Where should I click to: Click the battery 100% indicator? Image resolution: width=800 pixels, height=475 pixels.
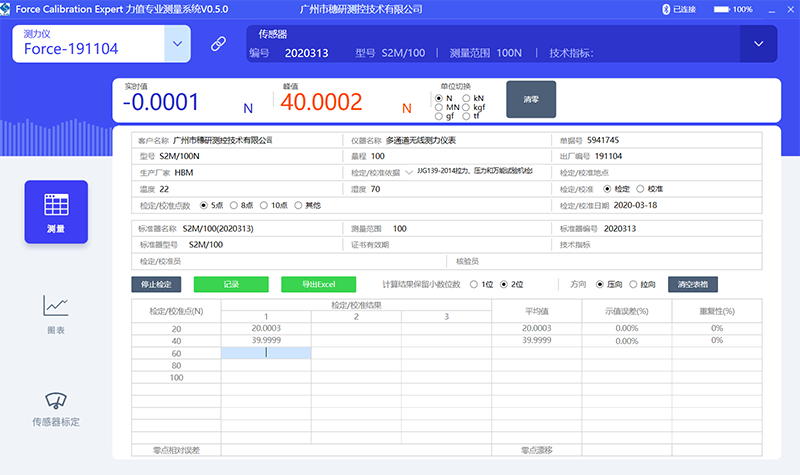(733, 9)
